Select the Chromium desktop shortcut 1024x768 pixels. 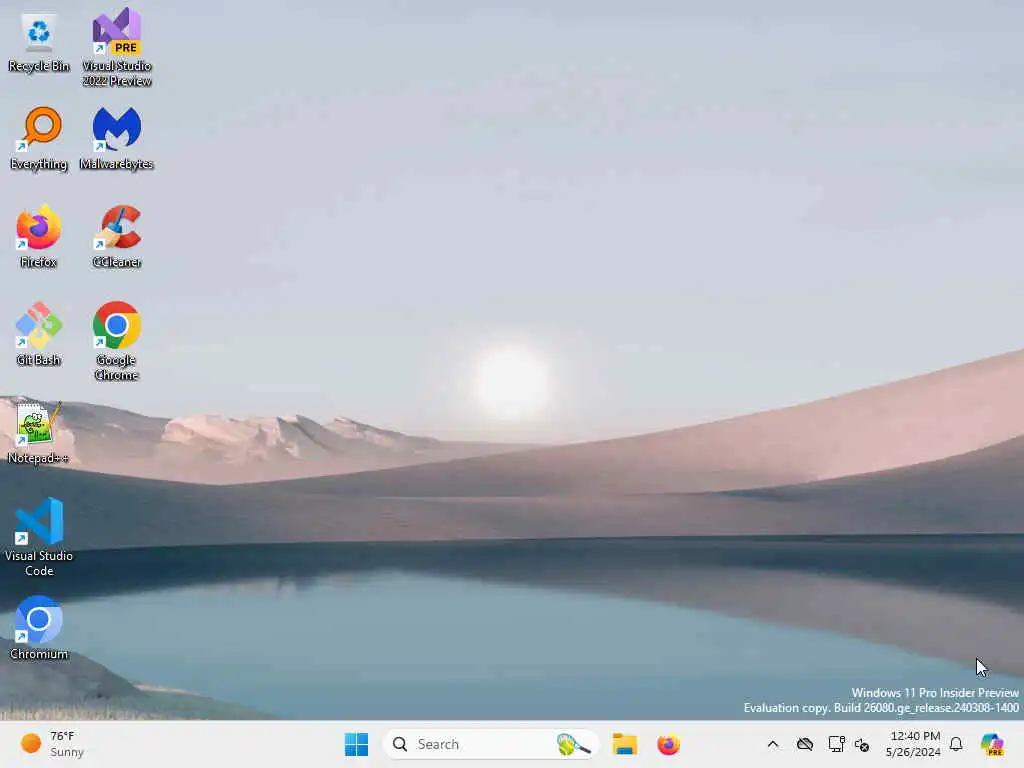pyautogui.click(x=39, y=628)
